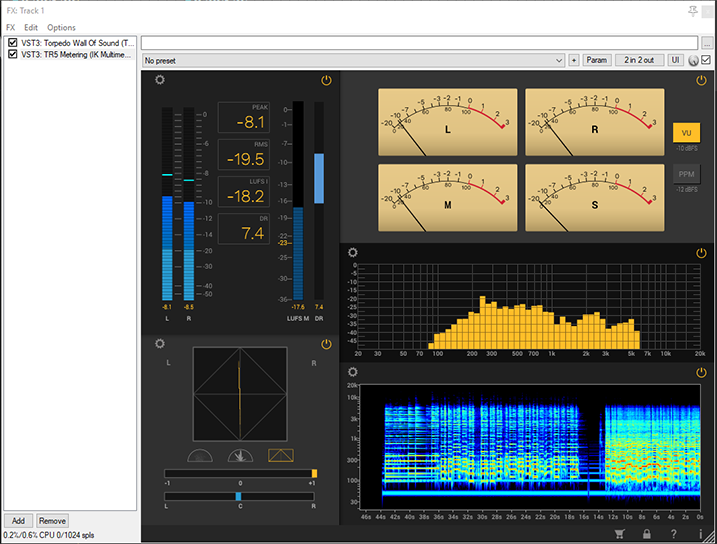Screen dimensions: 717x544
Task: Toggle power for the loudness meter panel
Action: click(326, 80)
